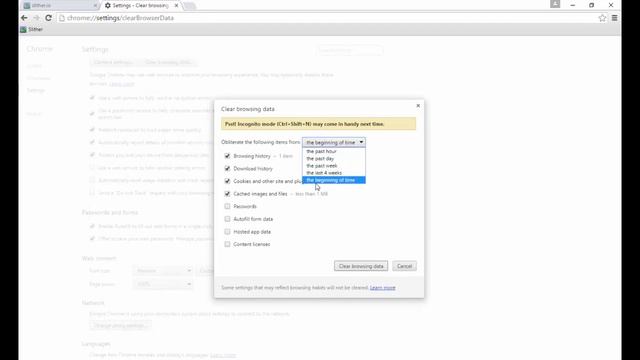Click background Change proxy settings button

[120, 325]
